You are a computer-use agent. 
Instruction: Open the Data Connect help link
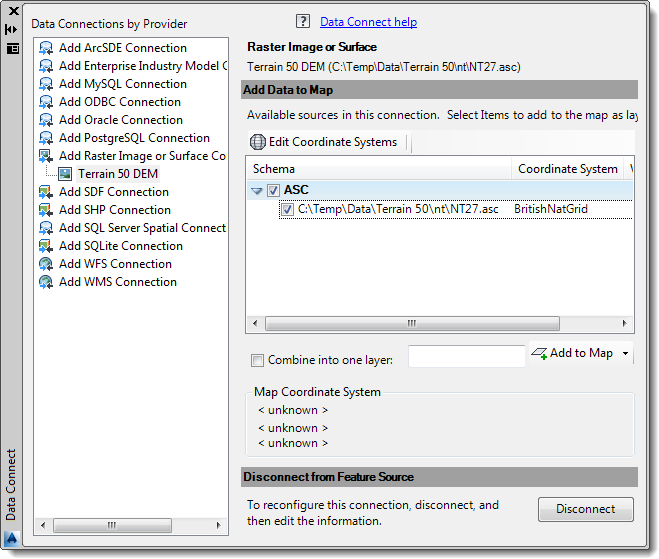368,22
